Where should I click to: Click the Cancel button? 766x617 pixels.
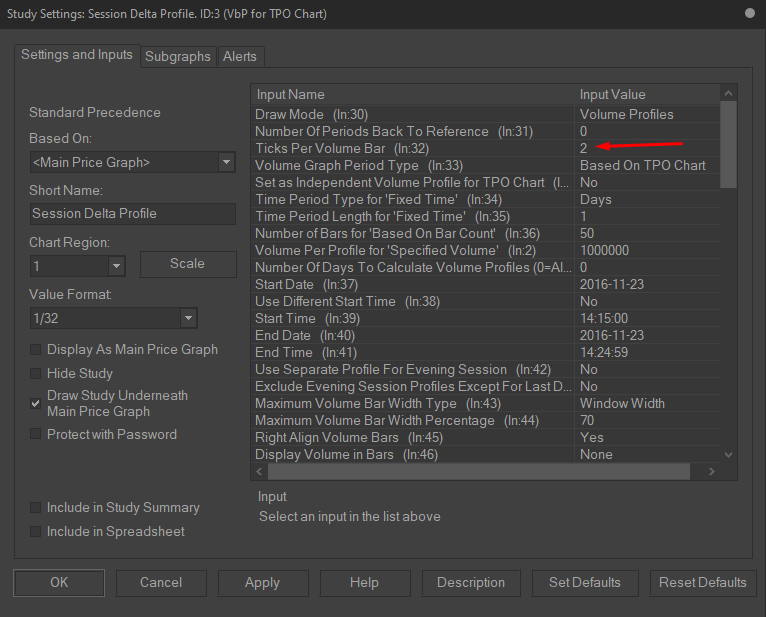pyautogui.click(x=161, y=583)
